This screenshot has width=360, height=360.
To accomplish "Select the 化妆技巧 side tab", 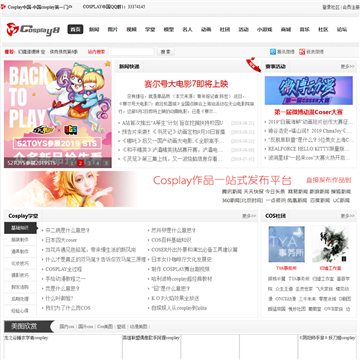I will (x=20, y=263).
